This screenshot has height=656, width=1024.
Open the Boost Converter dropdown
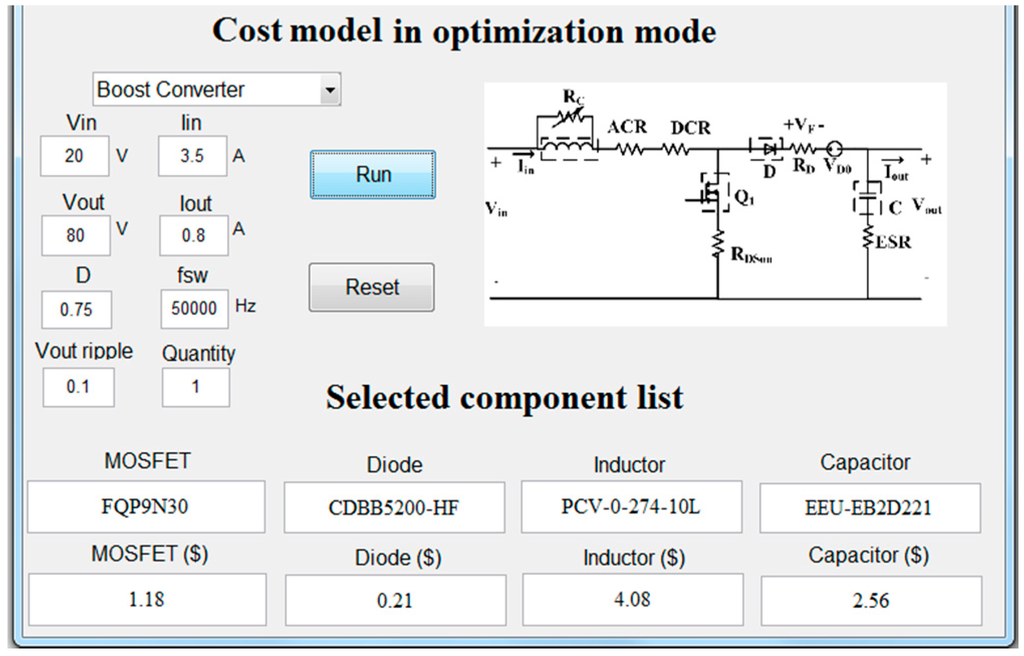[216, 90]
